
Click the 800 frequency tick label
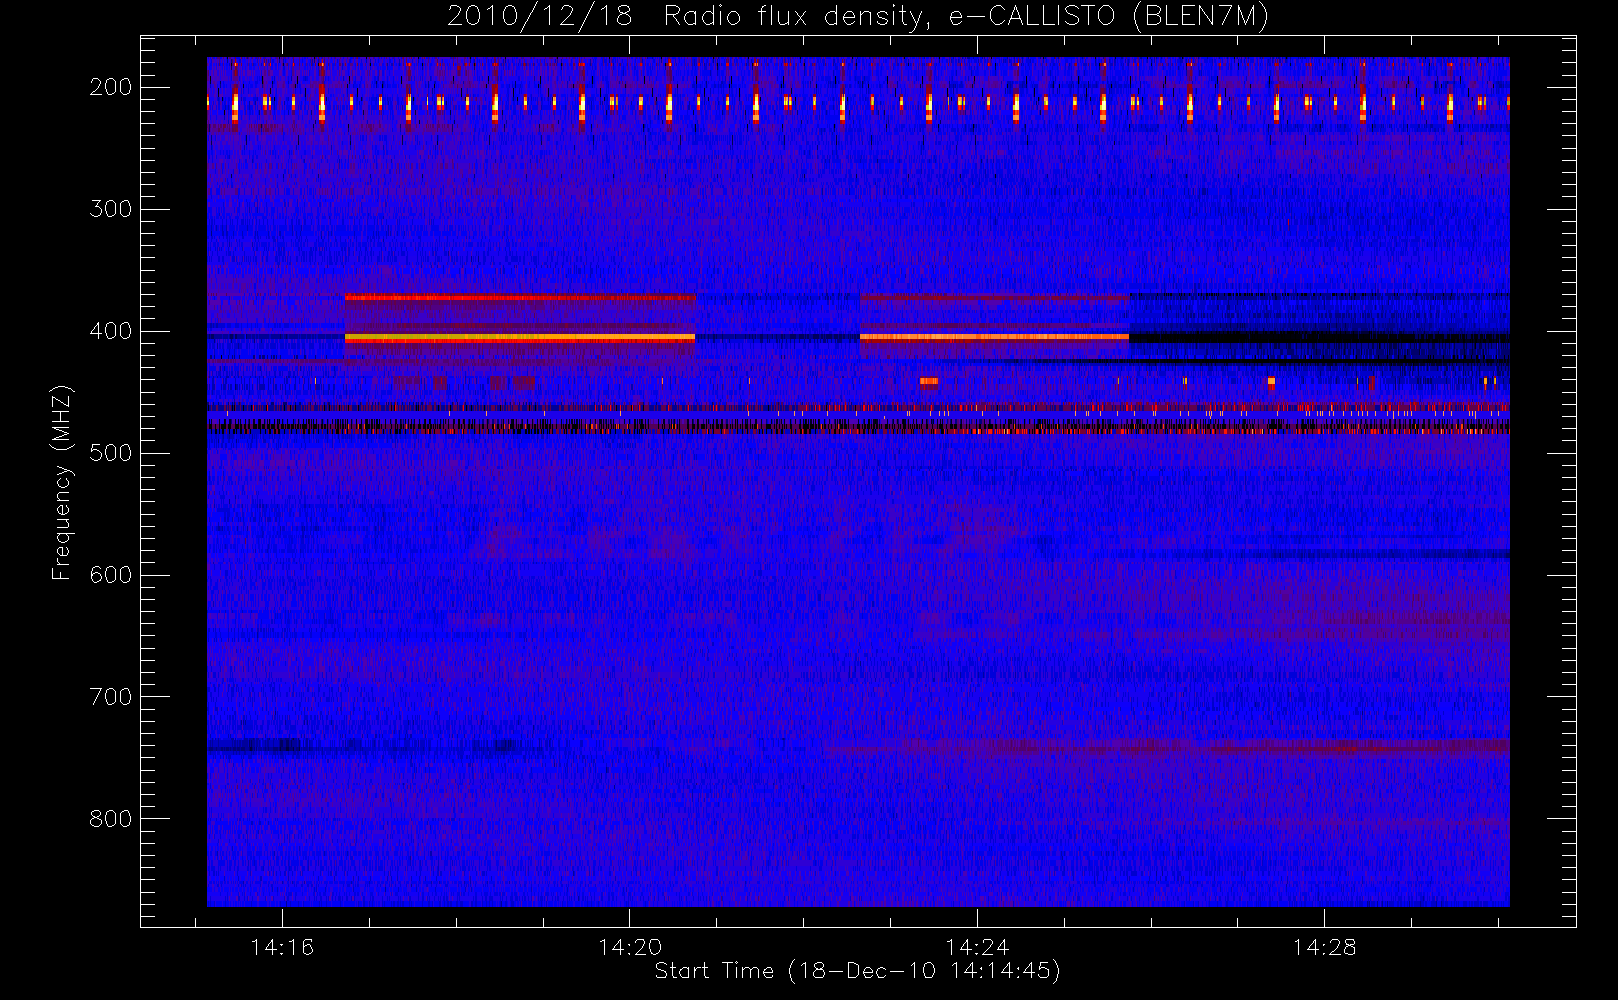coord(111,819)
